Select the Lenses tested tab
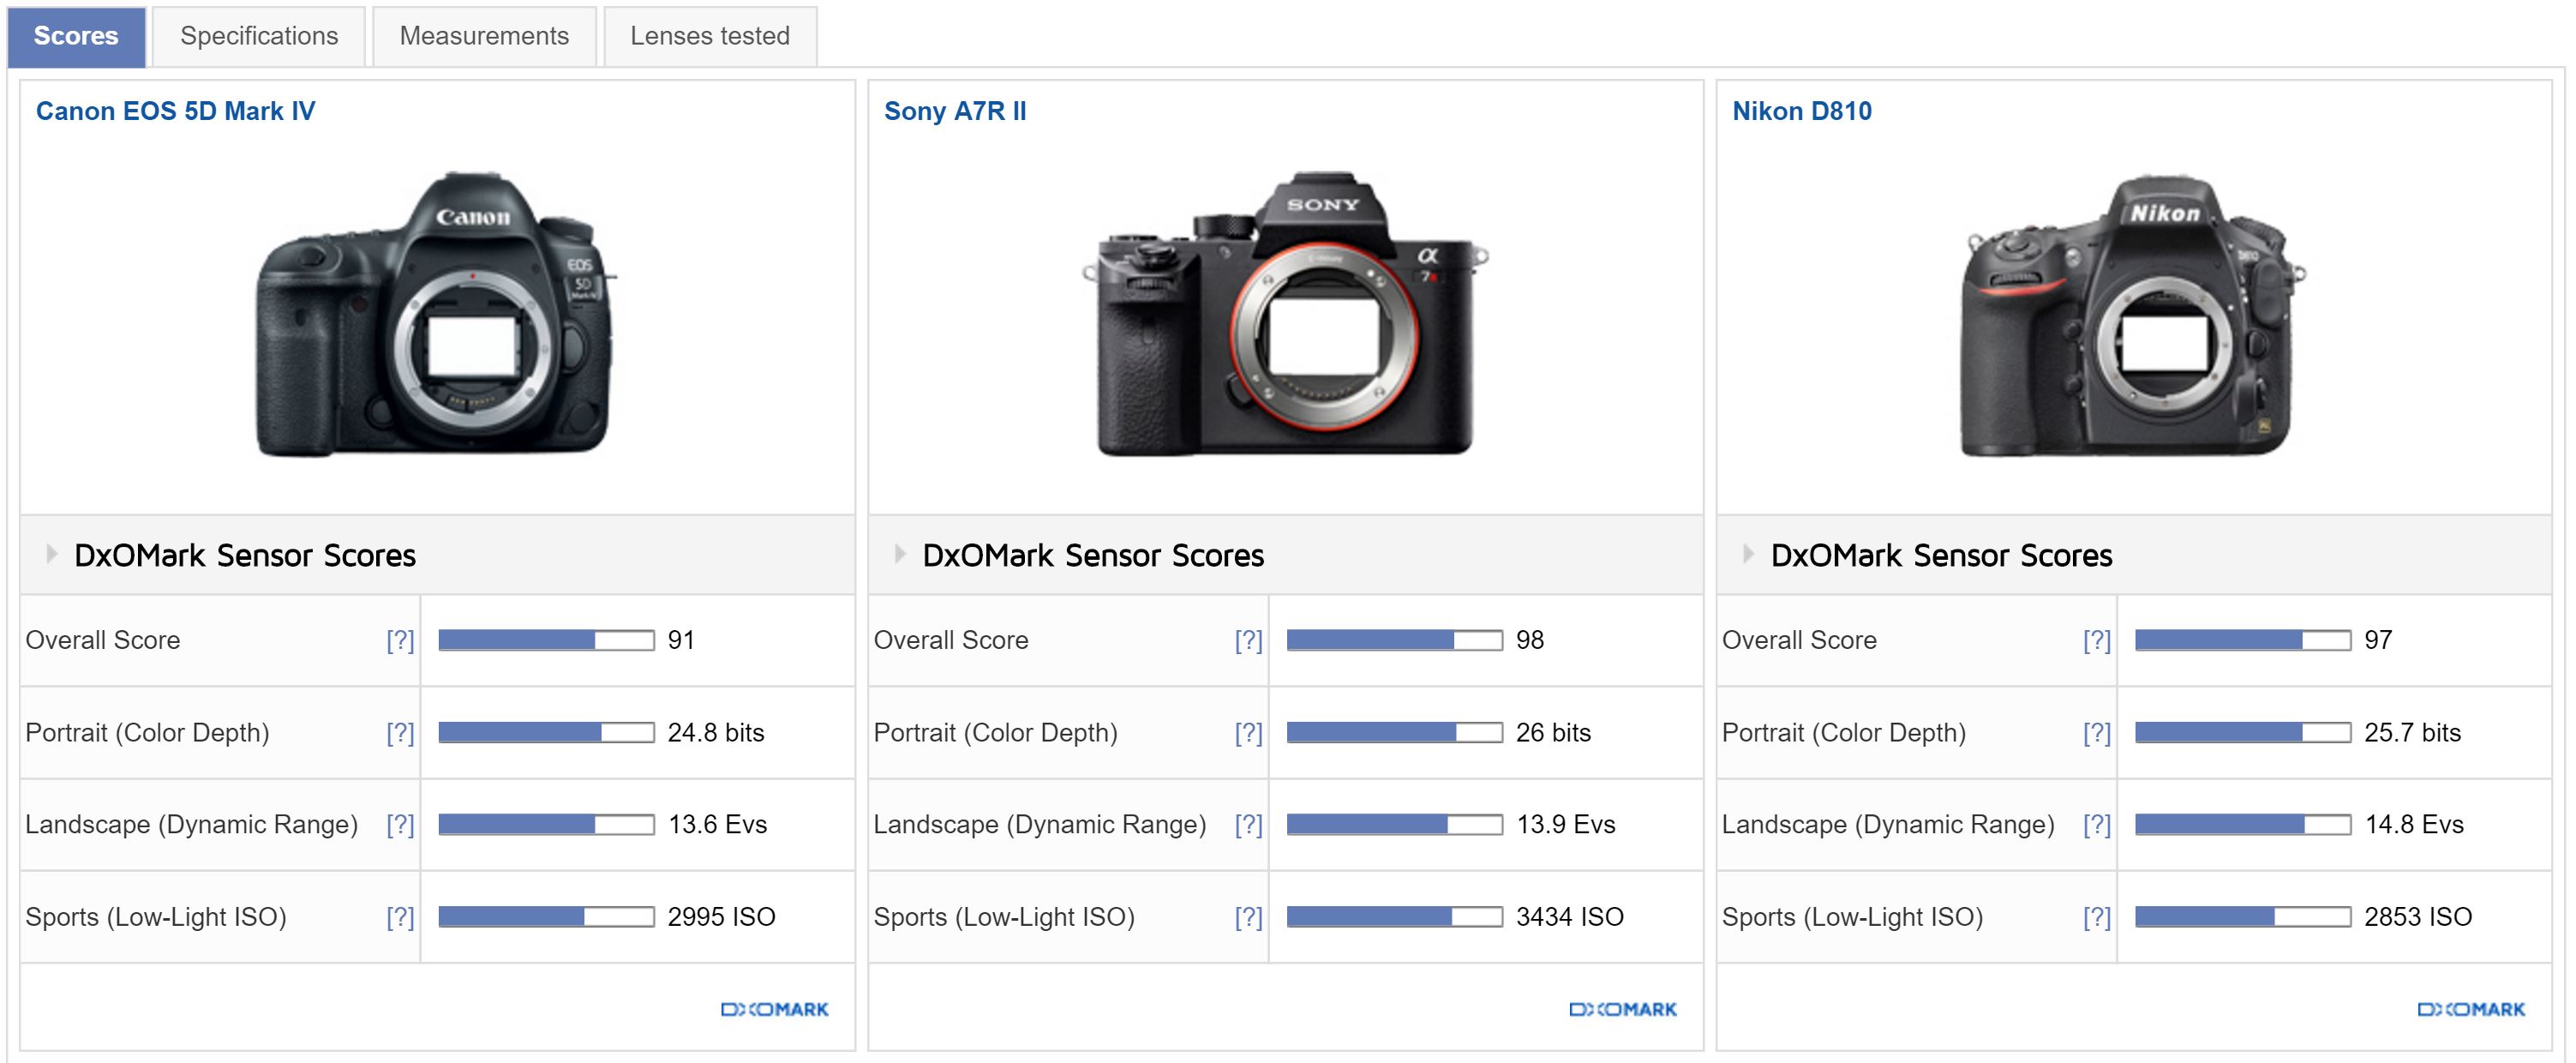This screenshot has height=1063, width=2576. pyautogui.click(x=709, y=36)
